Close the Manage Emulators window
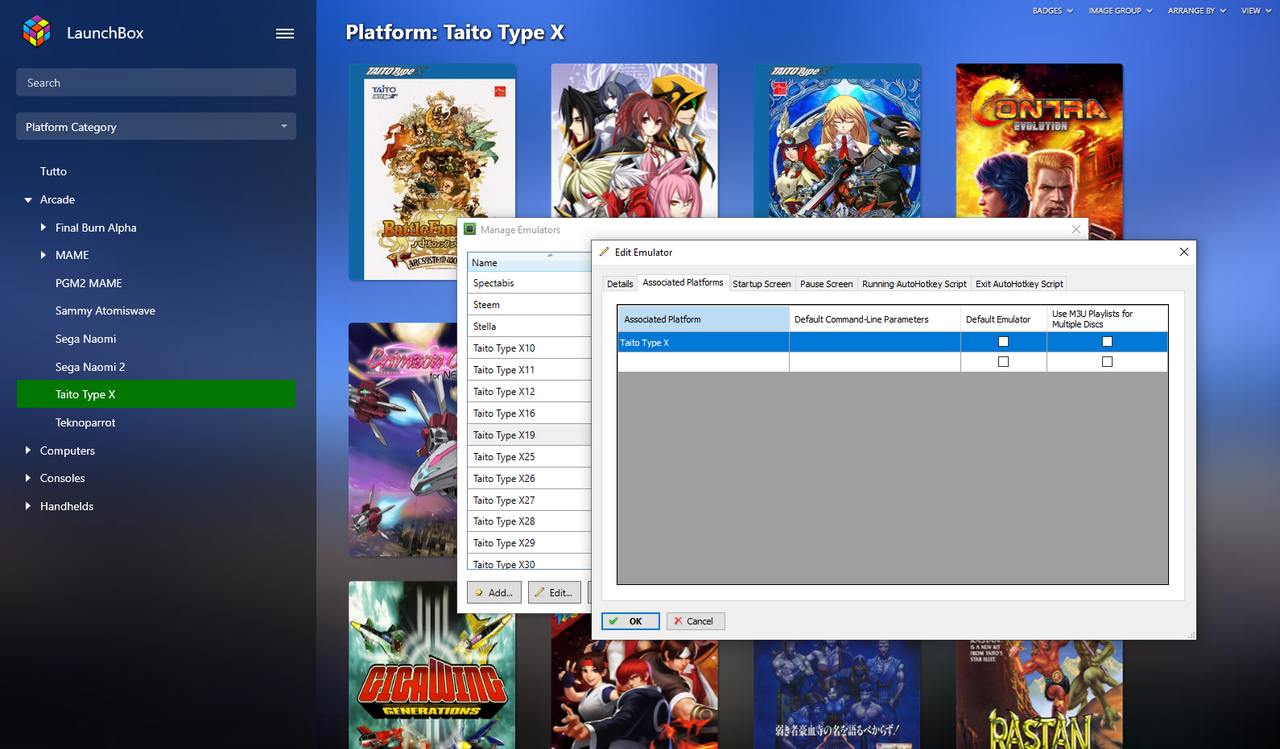1280x749 pixels. pos(1076,229)
